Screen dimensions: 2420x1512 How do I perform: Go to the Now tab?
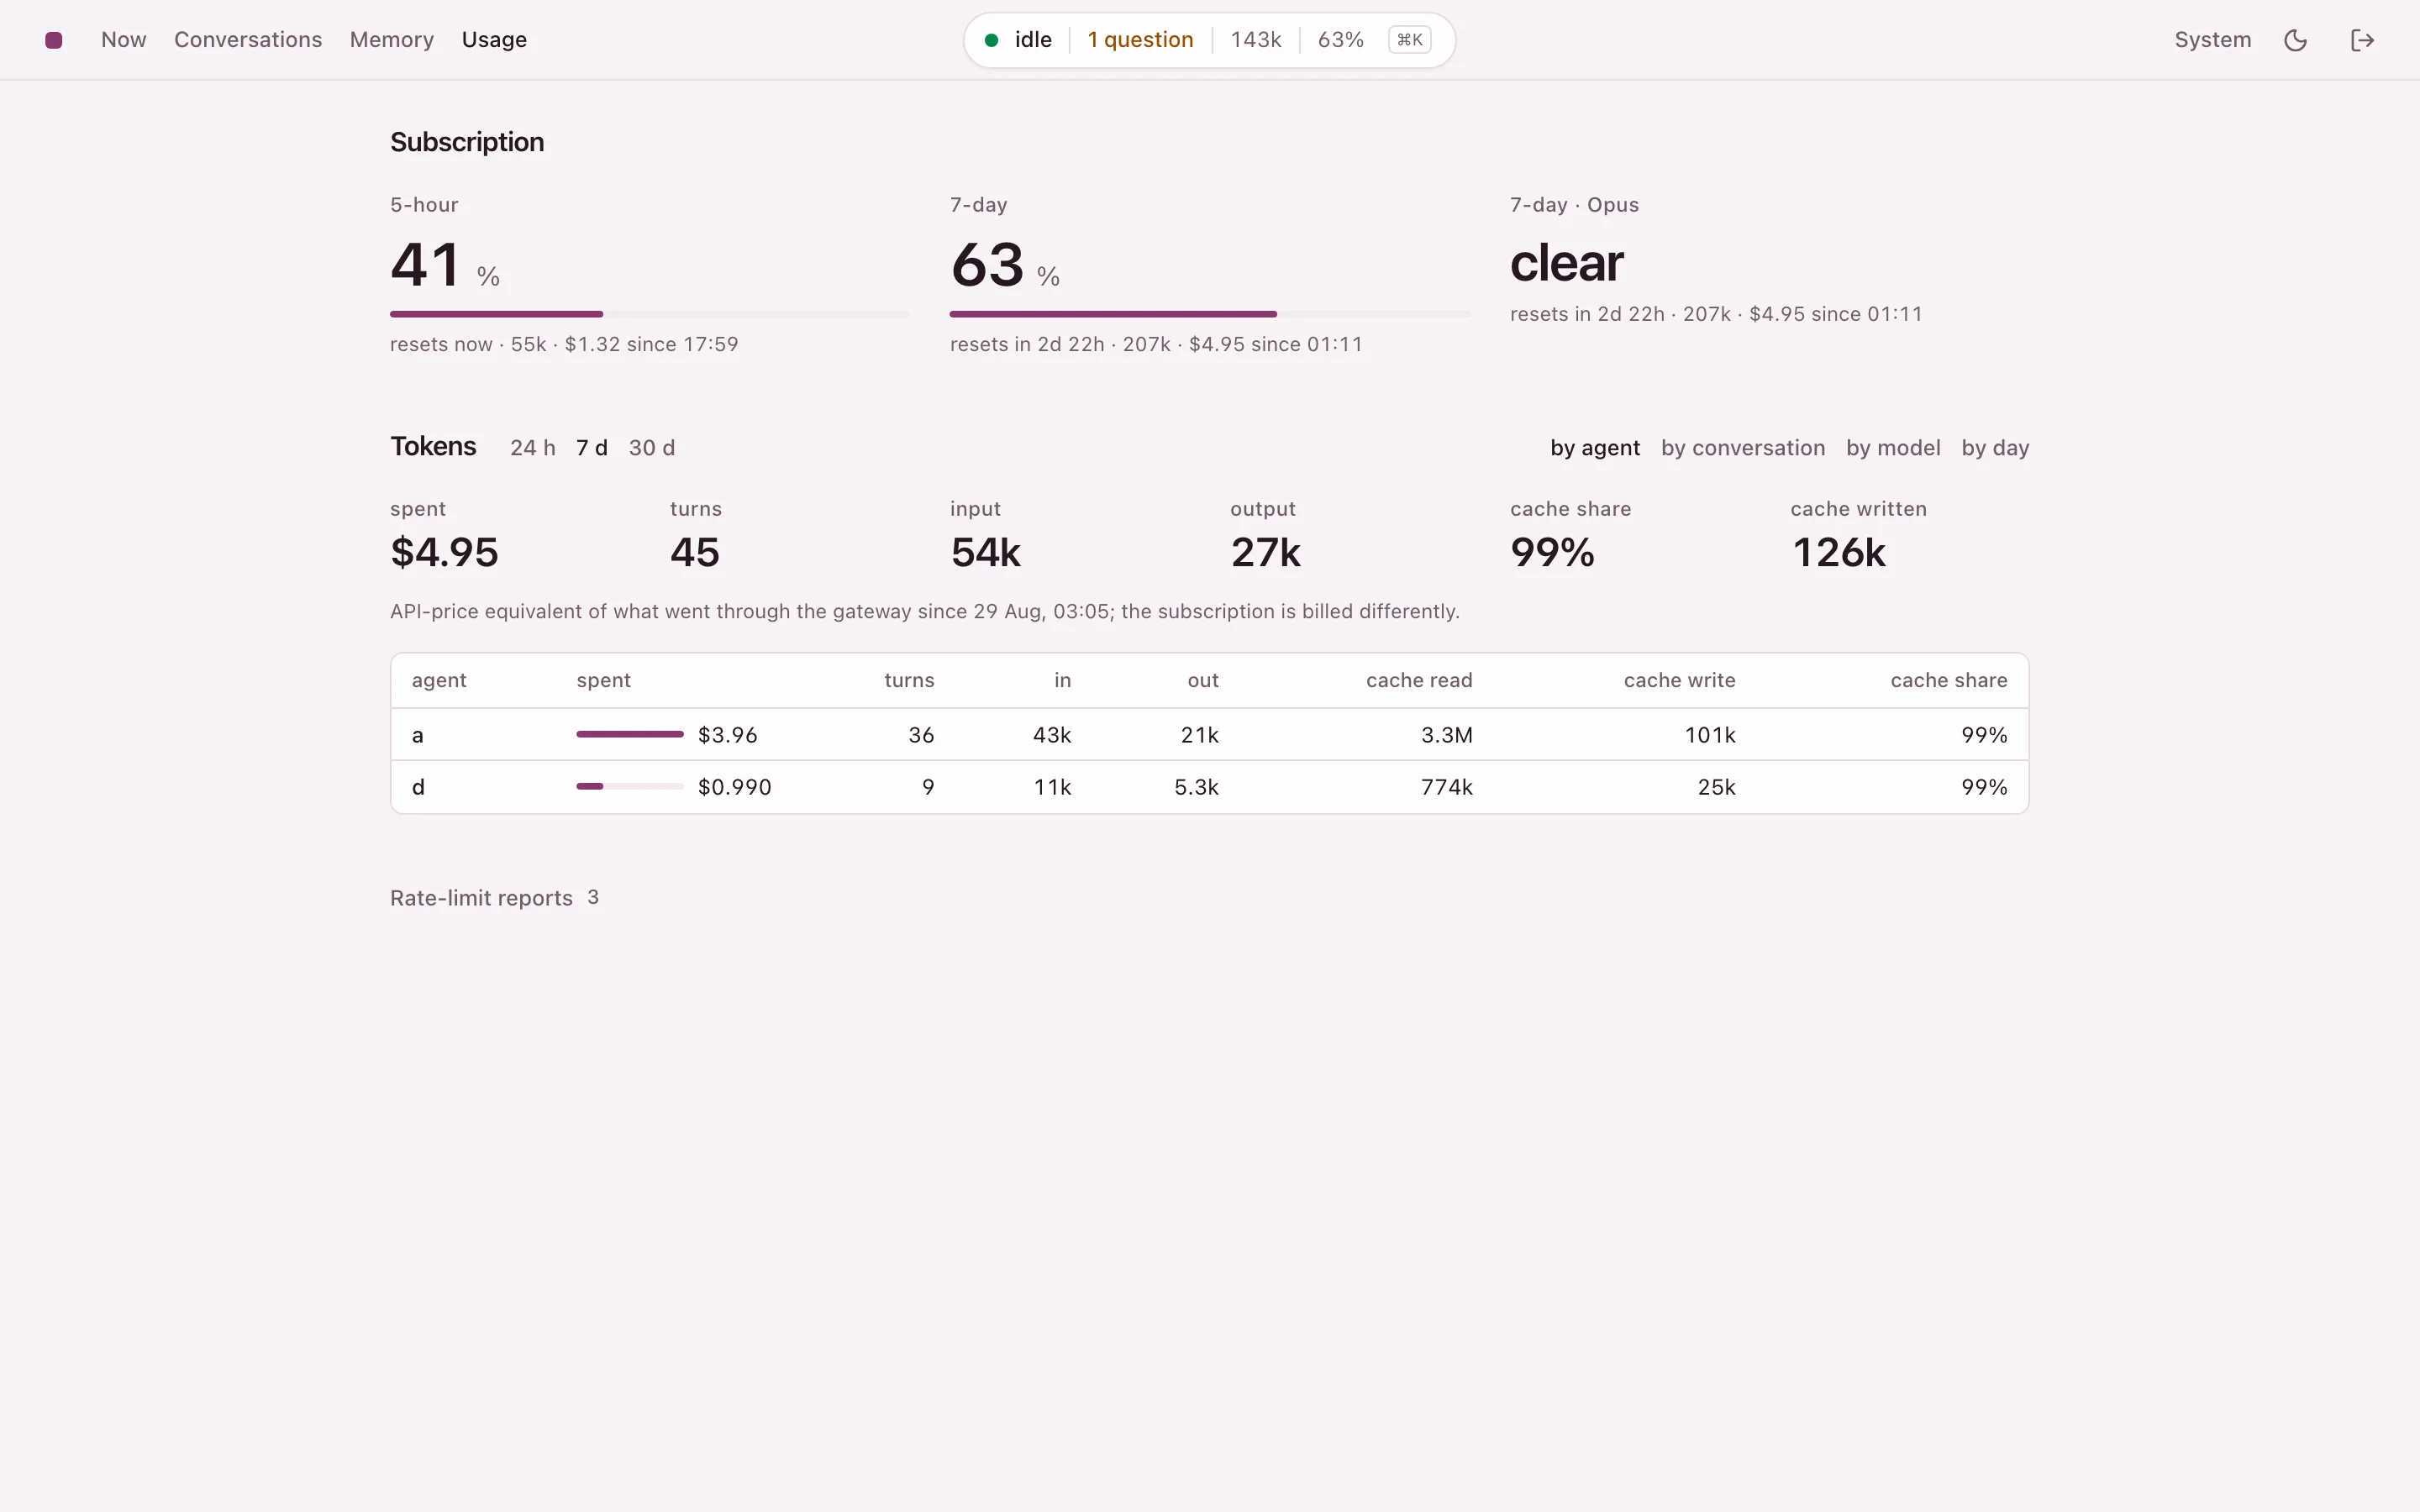click(124, 40)
